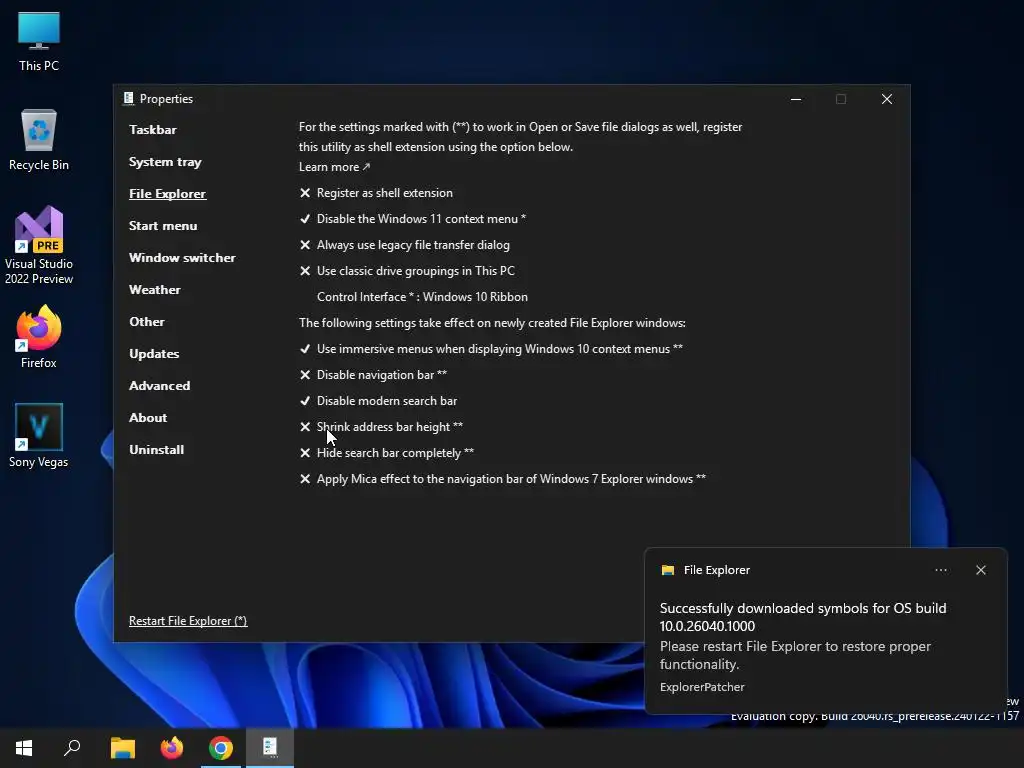This screenshot has height=768, width=1024.
Task: Switch to the Start menu section
Action: pos(163,226)
